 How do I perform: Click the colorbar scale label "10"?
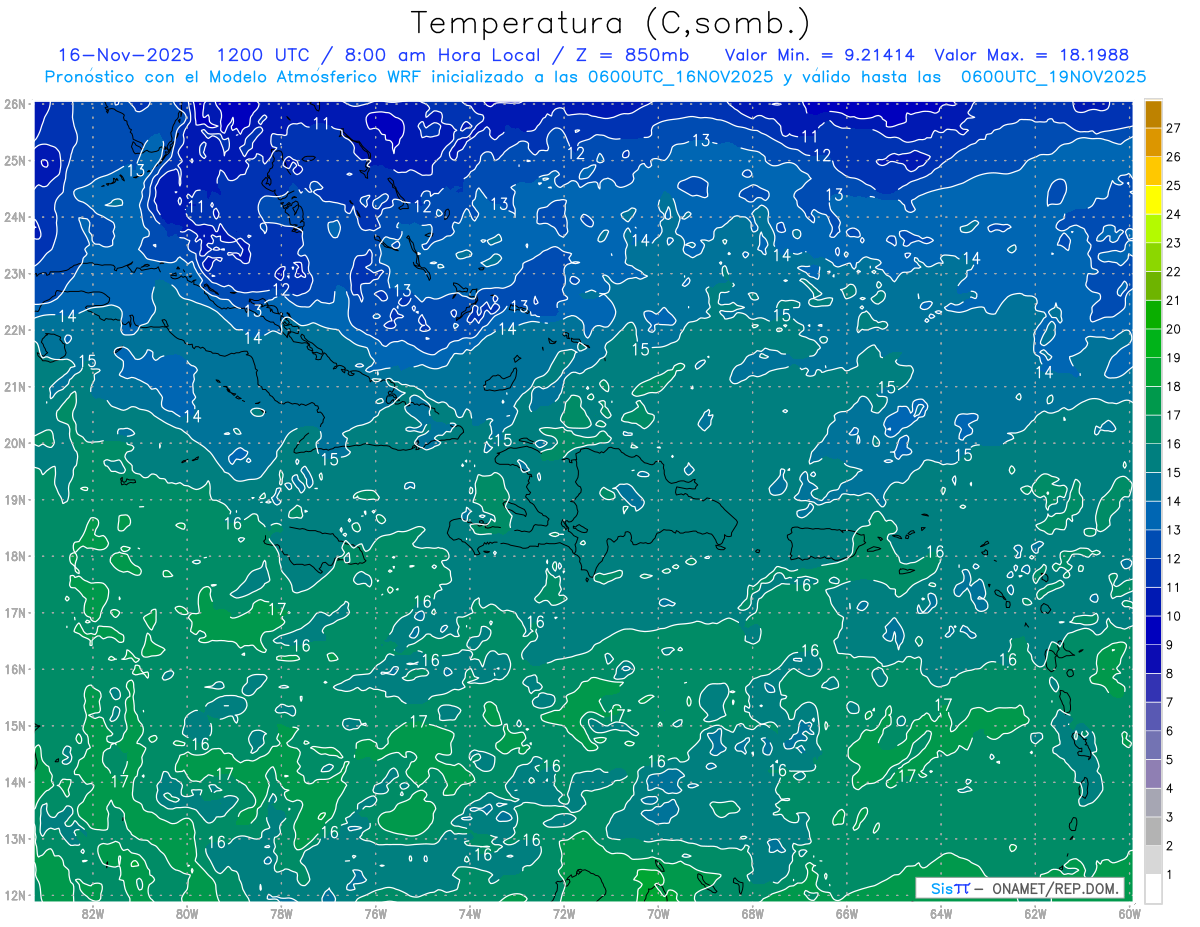pos(1174,616)
